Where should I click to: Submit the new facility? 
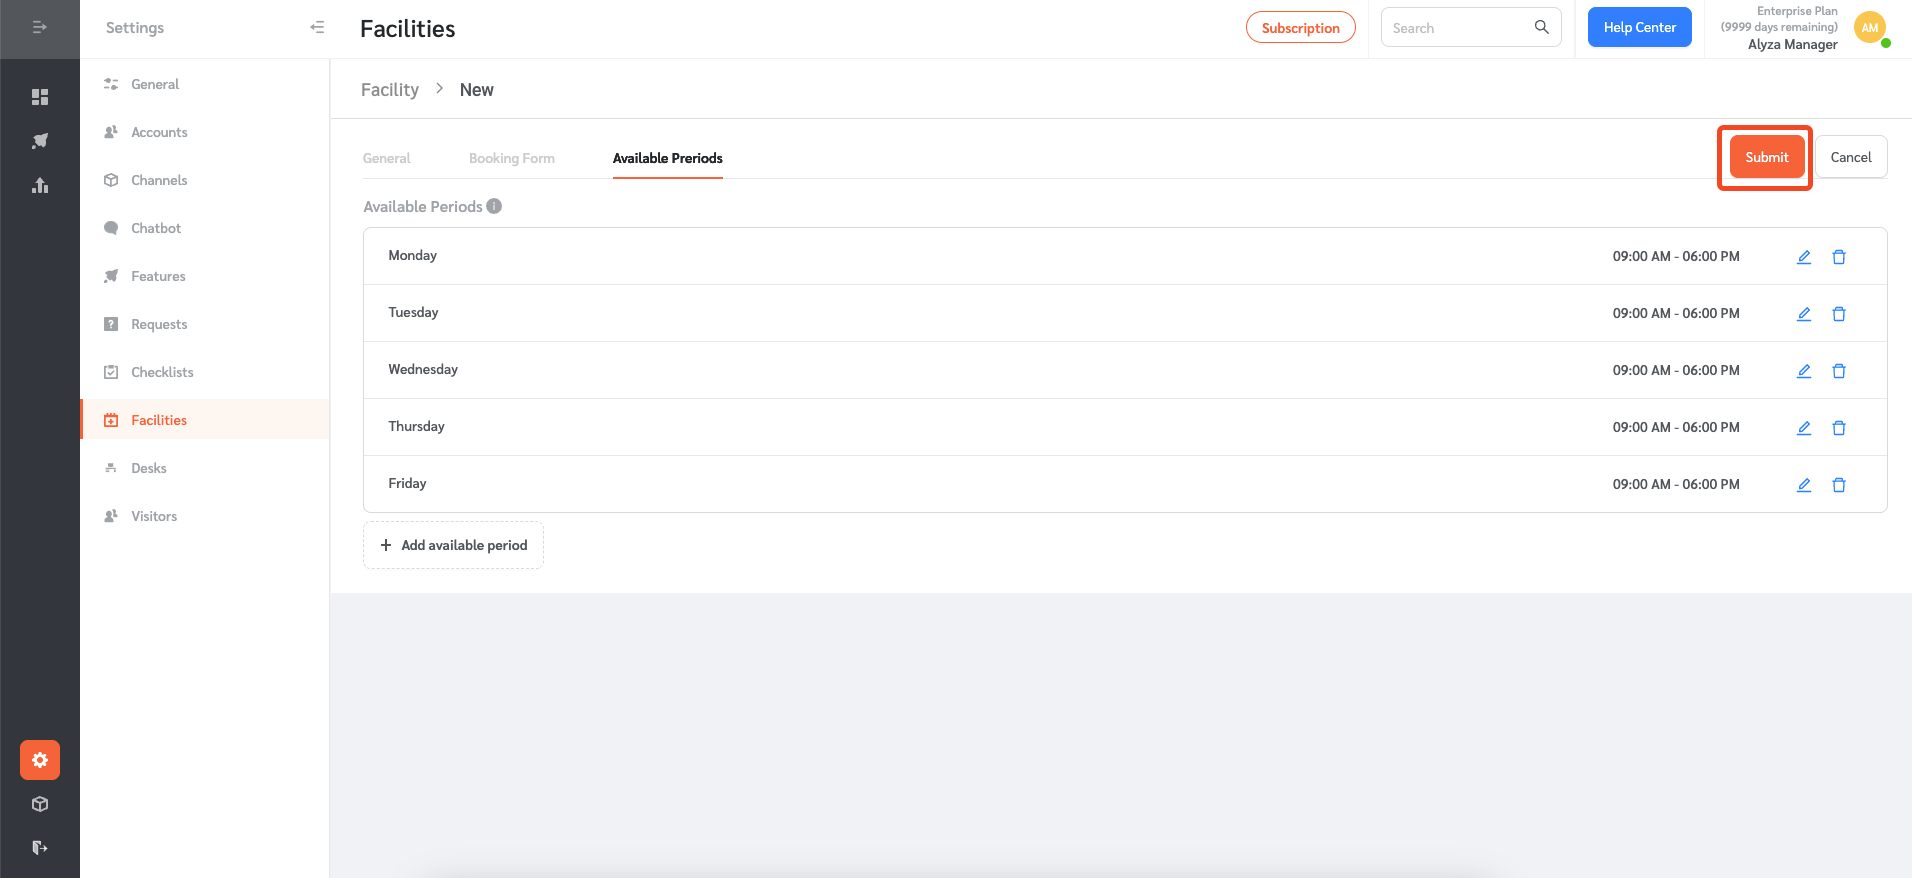(1767, 157)
